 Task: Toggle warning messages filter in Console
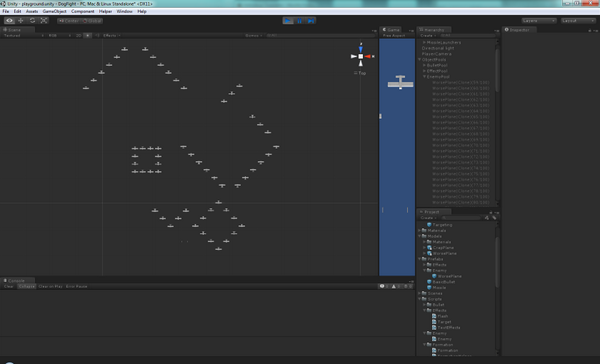[396, 286]
